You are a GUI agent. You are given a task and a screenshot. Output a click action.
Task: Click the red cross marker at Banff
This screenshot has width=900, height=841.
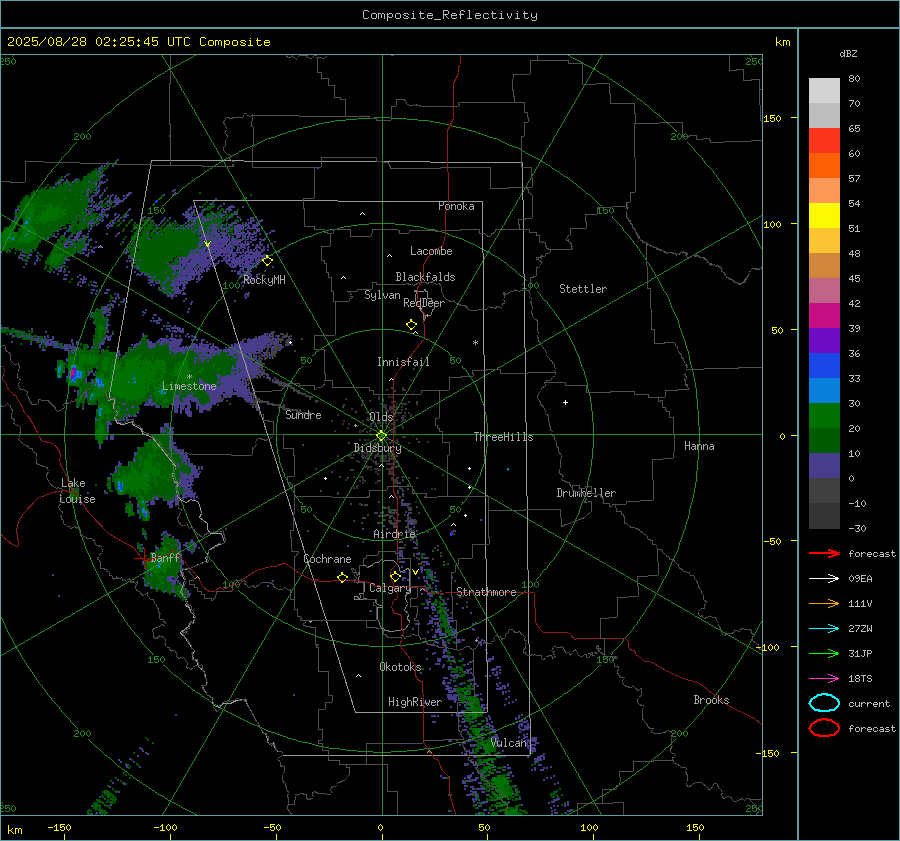click(x=142, y=558)
